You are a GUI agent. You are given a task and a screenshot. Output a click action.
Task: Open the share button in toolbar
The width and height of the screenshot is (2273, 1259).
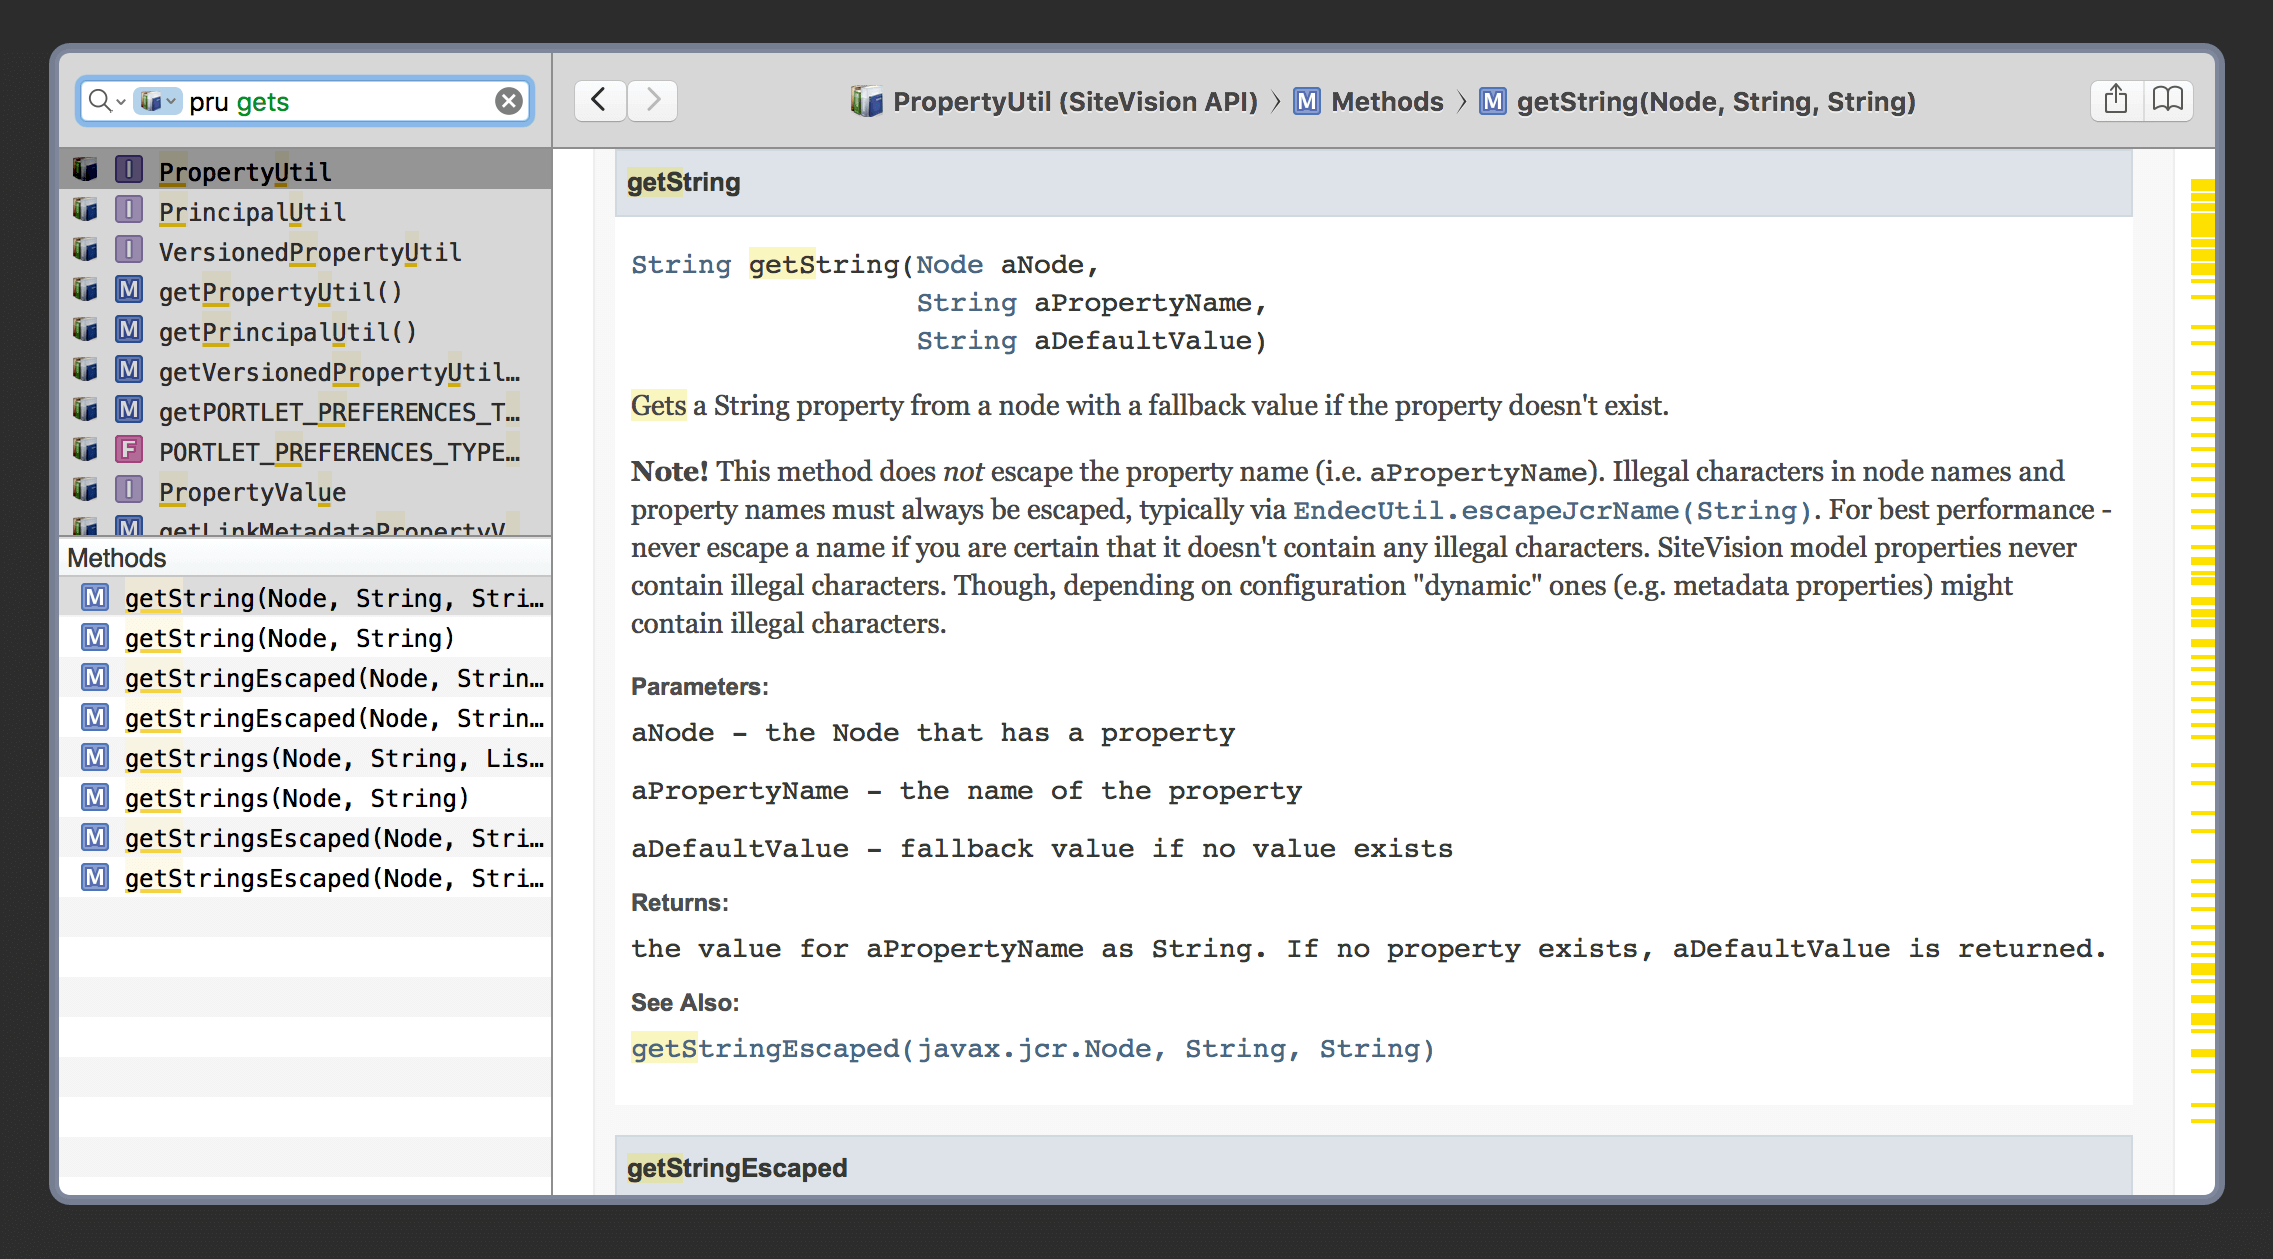[x=2116, y=101]
